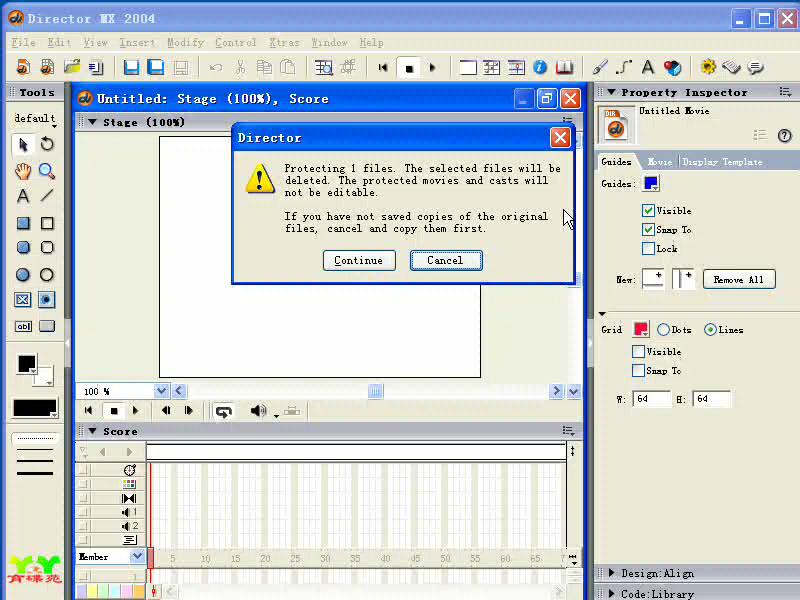The width and height of the screenshot is (800, 600).
Task: Open the File menu
Action: (23, 42)
